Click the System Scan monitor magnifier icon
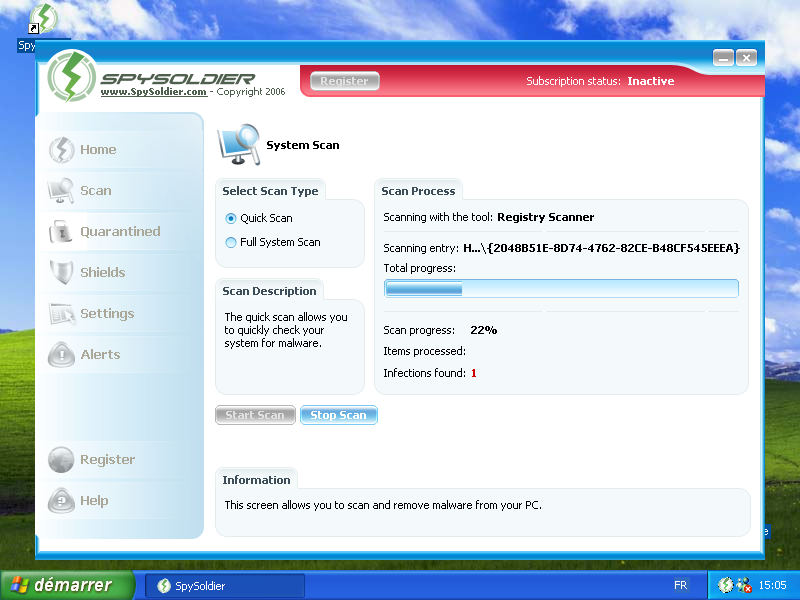 point(239,144)
